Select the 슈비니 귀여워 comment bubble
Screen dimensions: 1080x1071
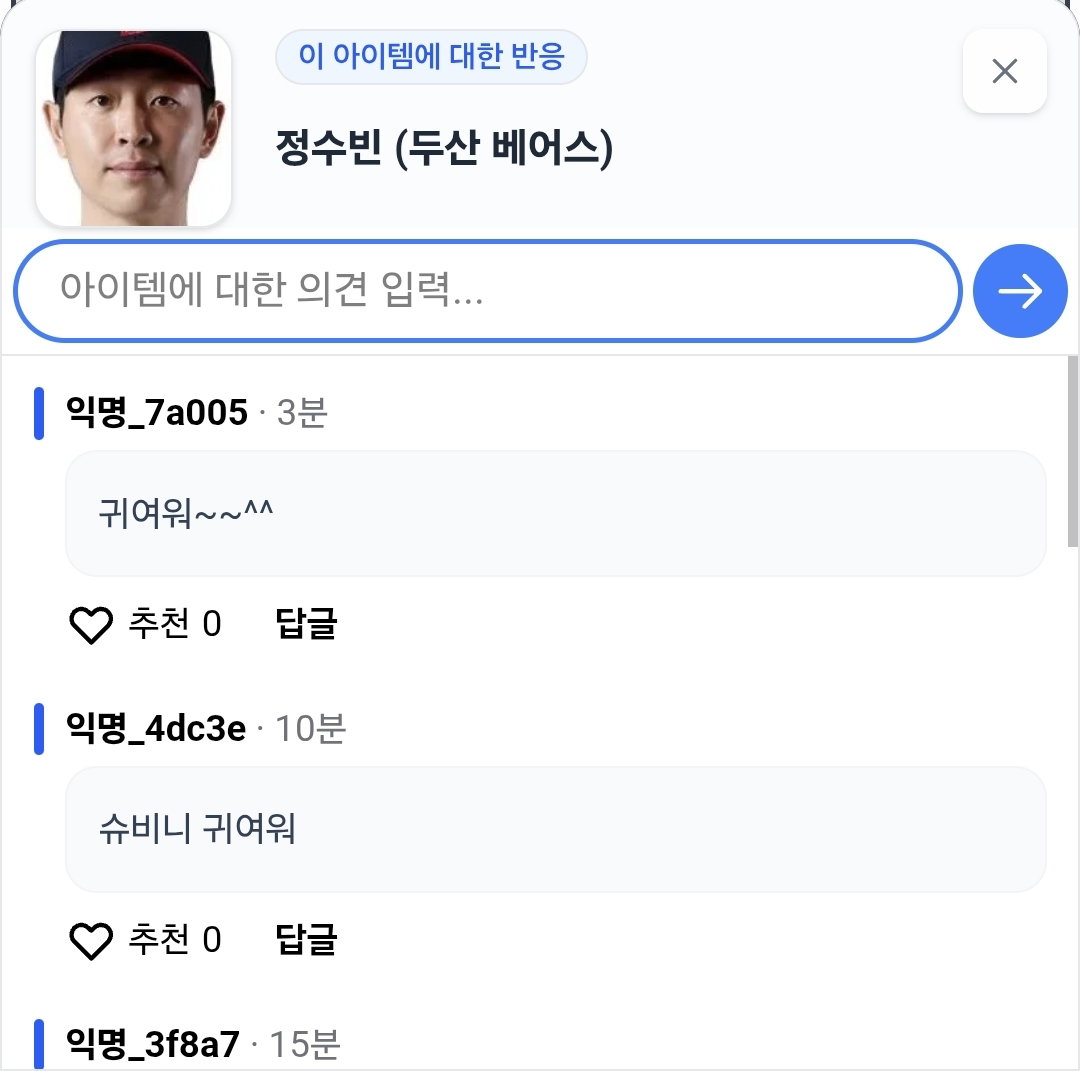point(555,829)
